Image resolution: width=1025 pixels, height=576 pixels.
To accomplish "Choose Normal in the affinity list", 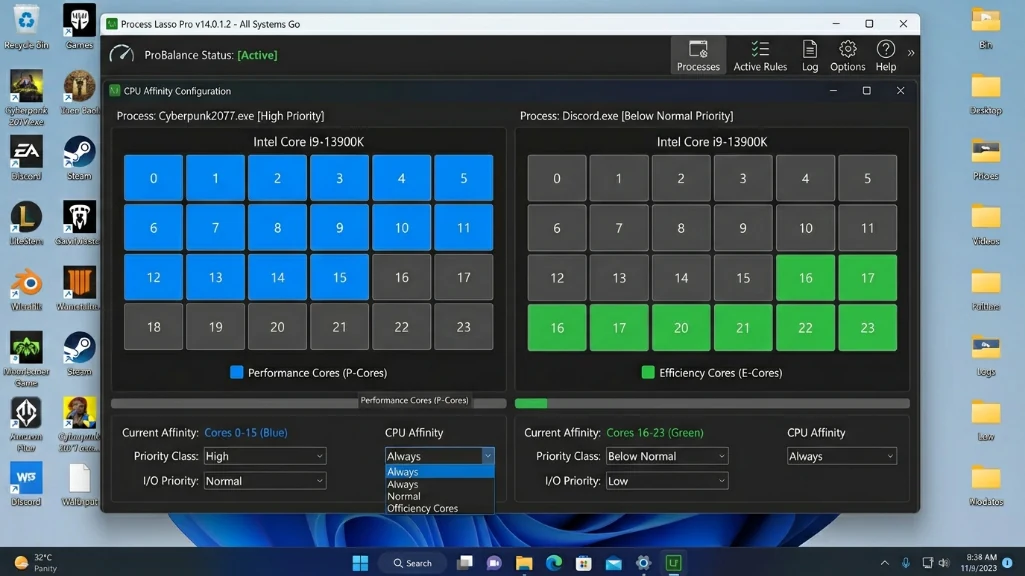I will point(439,496).
